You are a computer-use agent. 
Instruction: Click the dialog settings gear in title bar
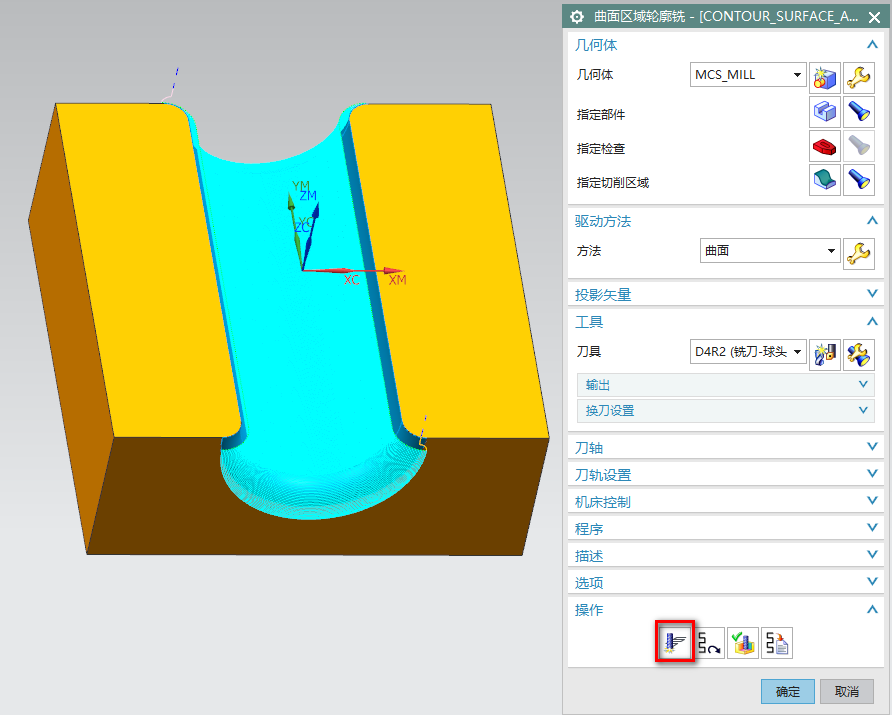point(577,16)
